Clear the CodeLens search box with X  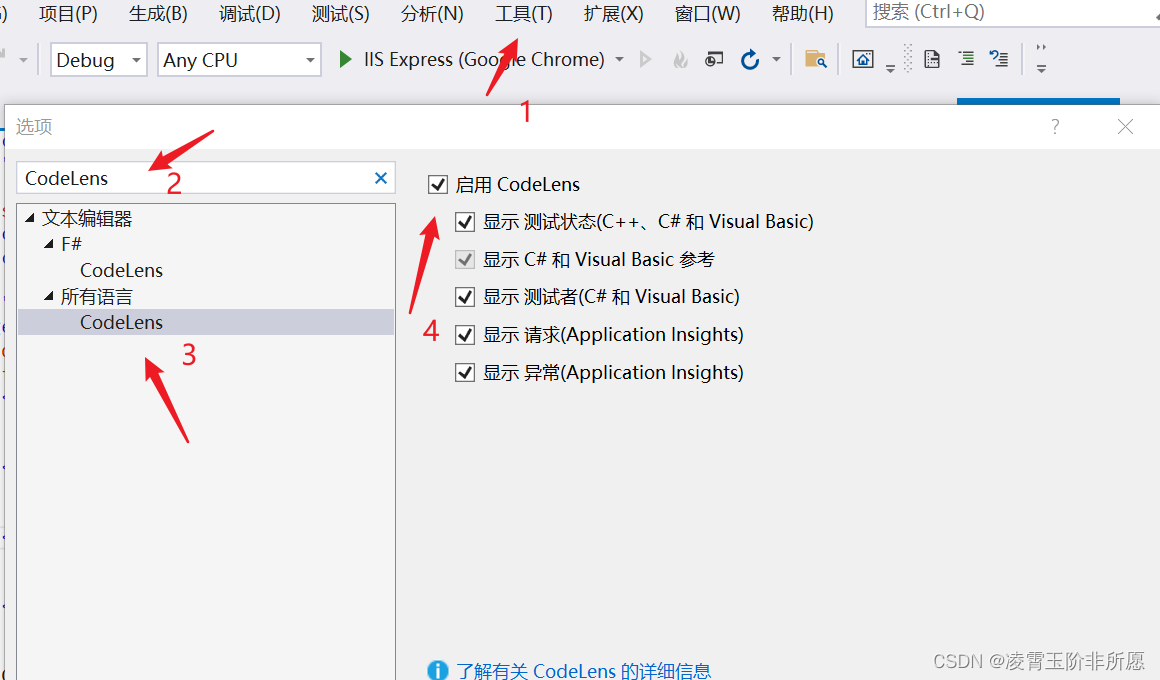tap(381, 177)
